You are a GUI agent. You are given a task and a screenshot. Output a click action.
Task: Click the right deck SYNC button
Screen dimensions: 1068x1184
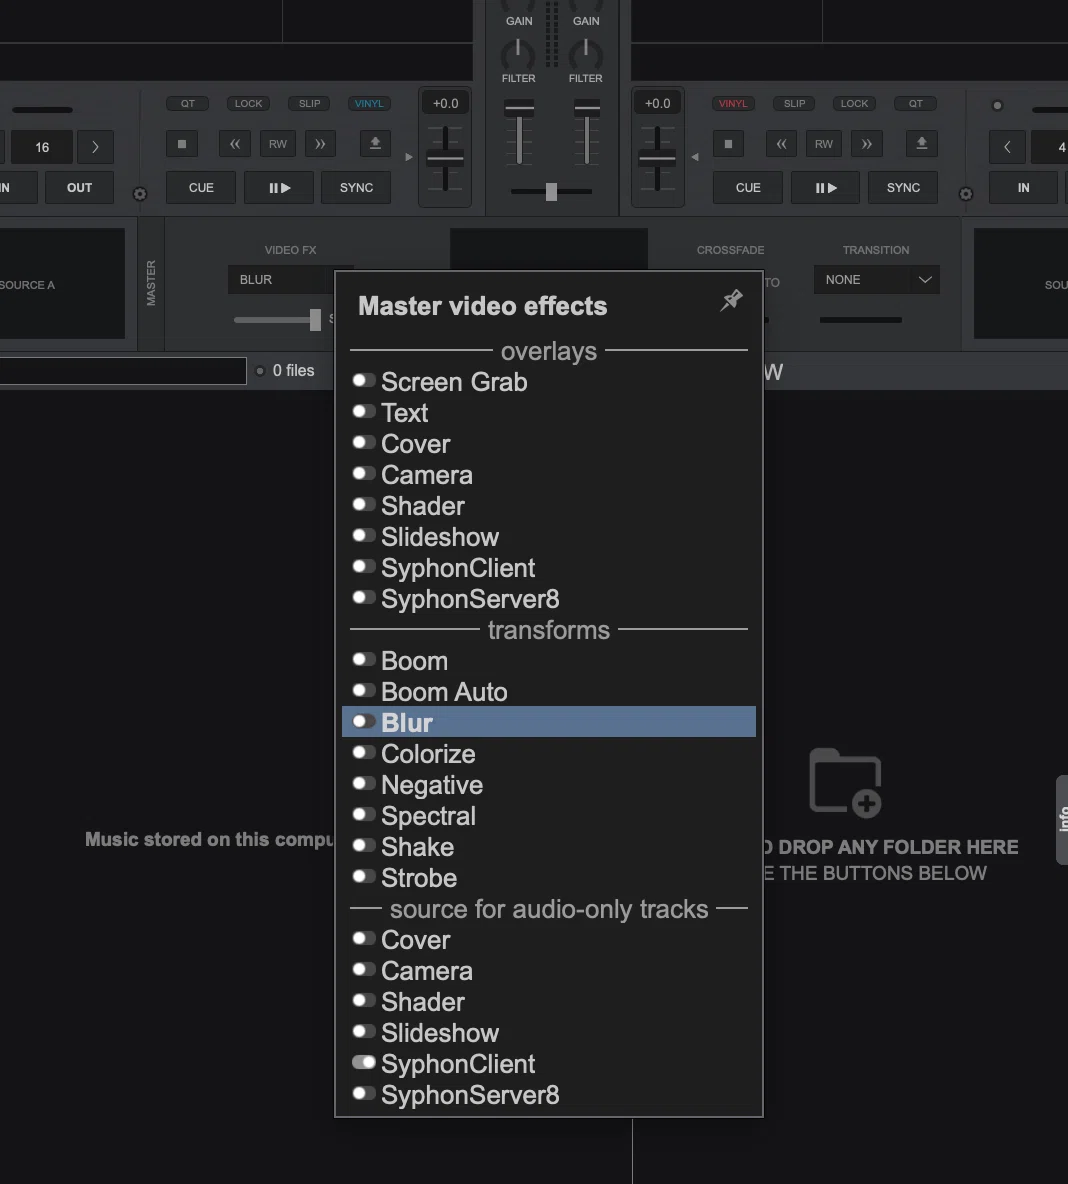coord(903,188)
